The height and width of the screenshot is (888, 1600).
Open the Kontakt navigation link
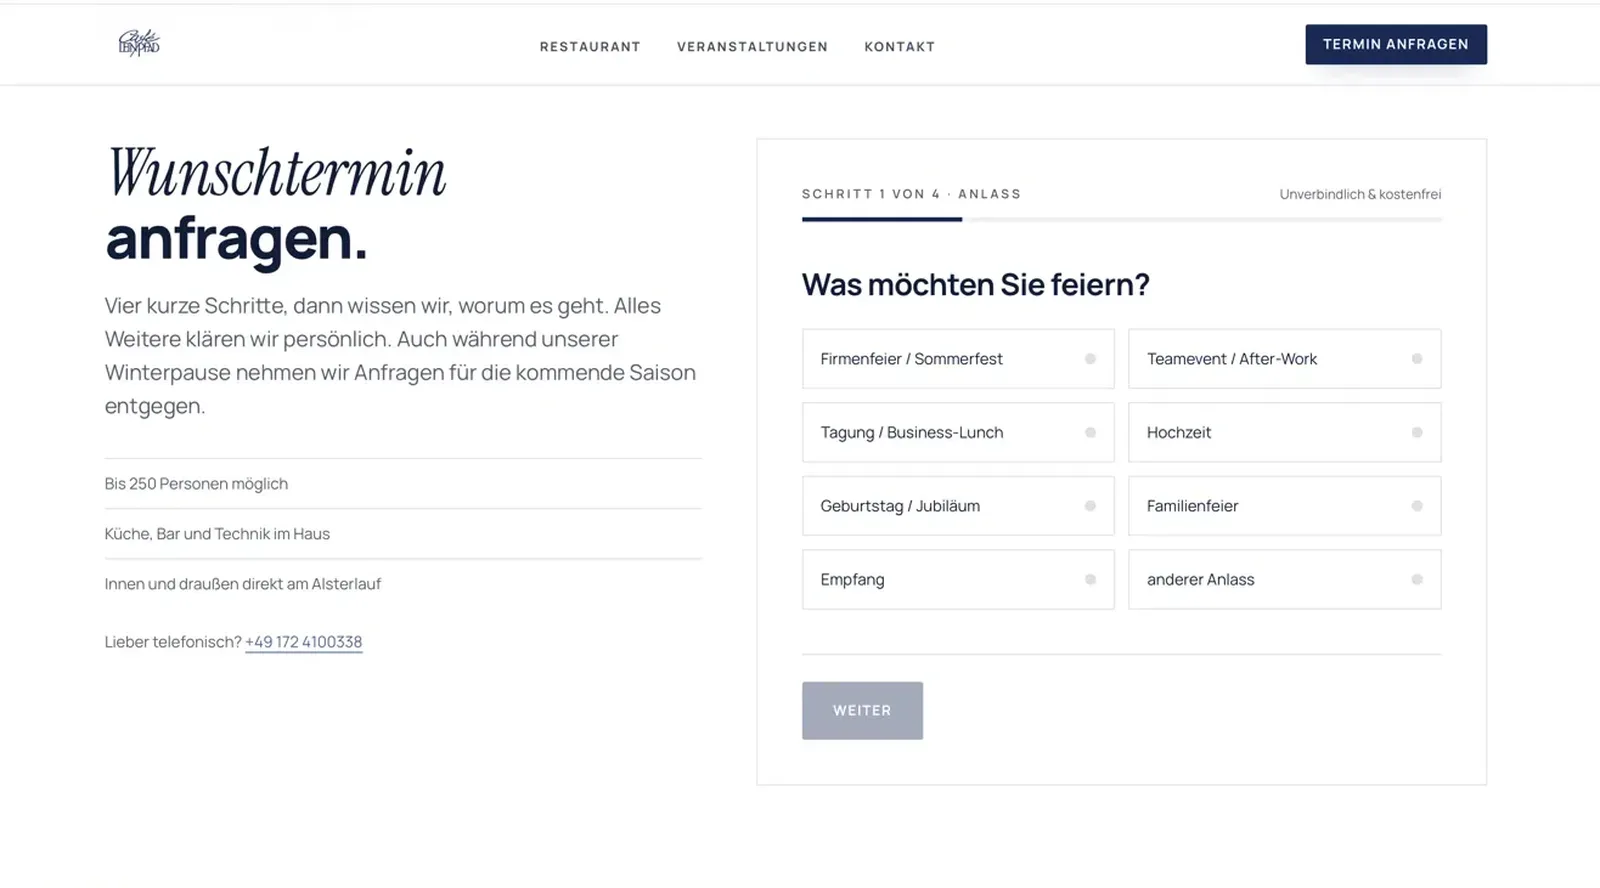(x=900, y=47)
